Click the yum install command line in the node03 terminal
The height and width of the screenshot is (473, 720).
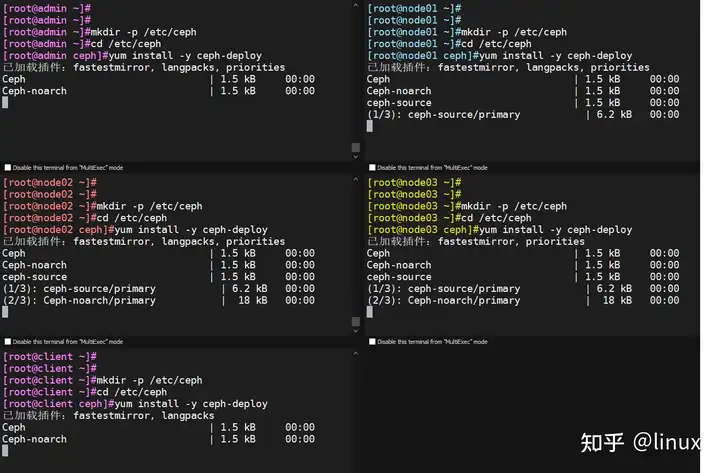tap(500, 230)
